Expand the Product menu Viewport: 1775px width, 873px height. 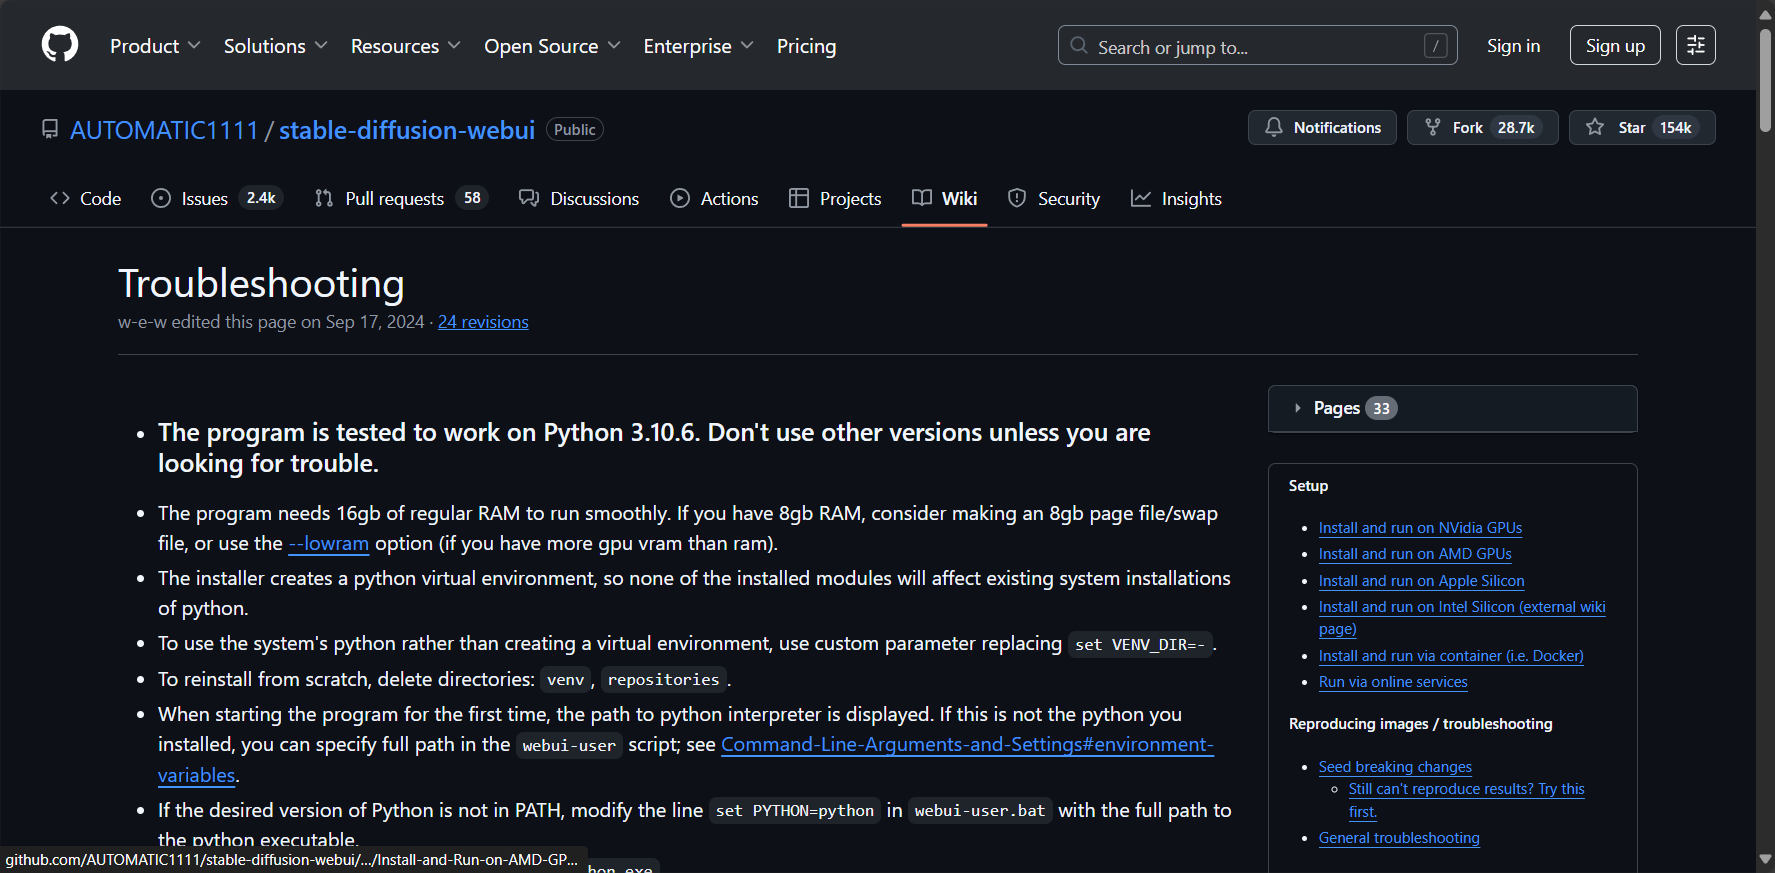pos(155,46)
